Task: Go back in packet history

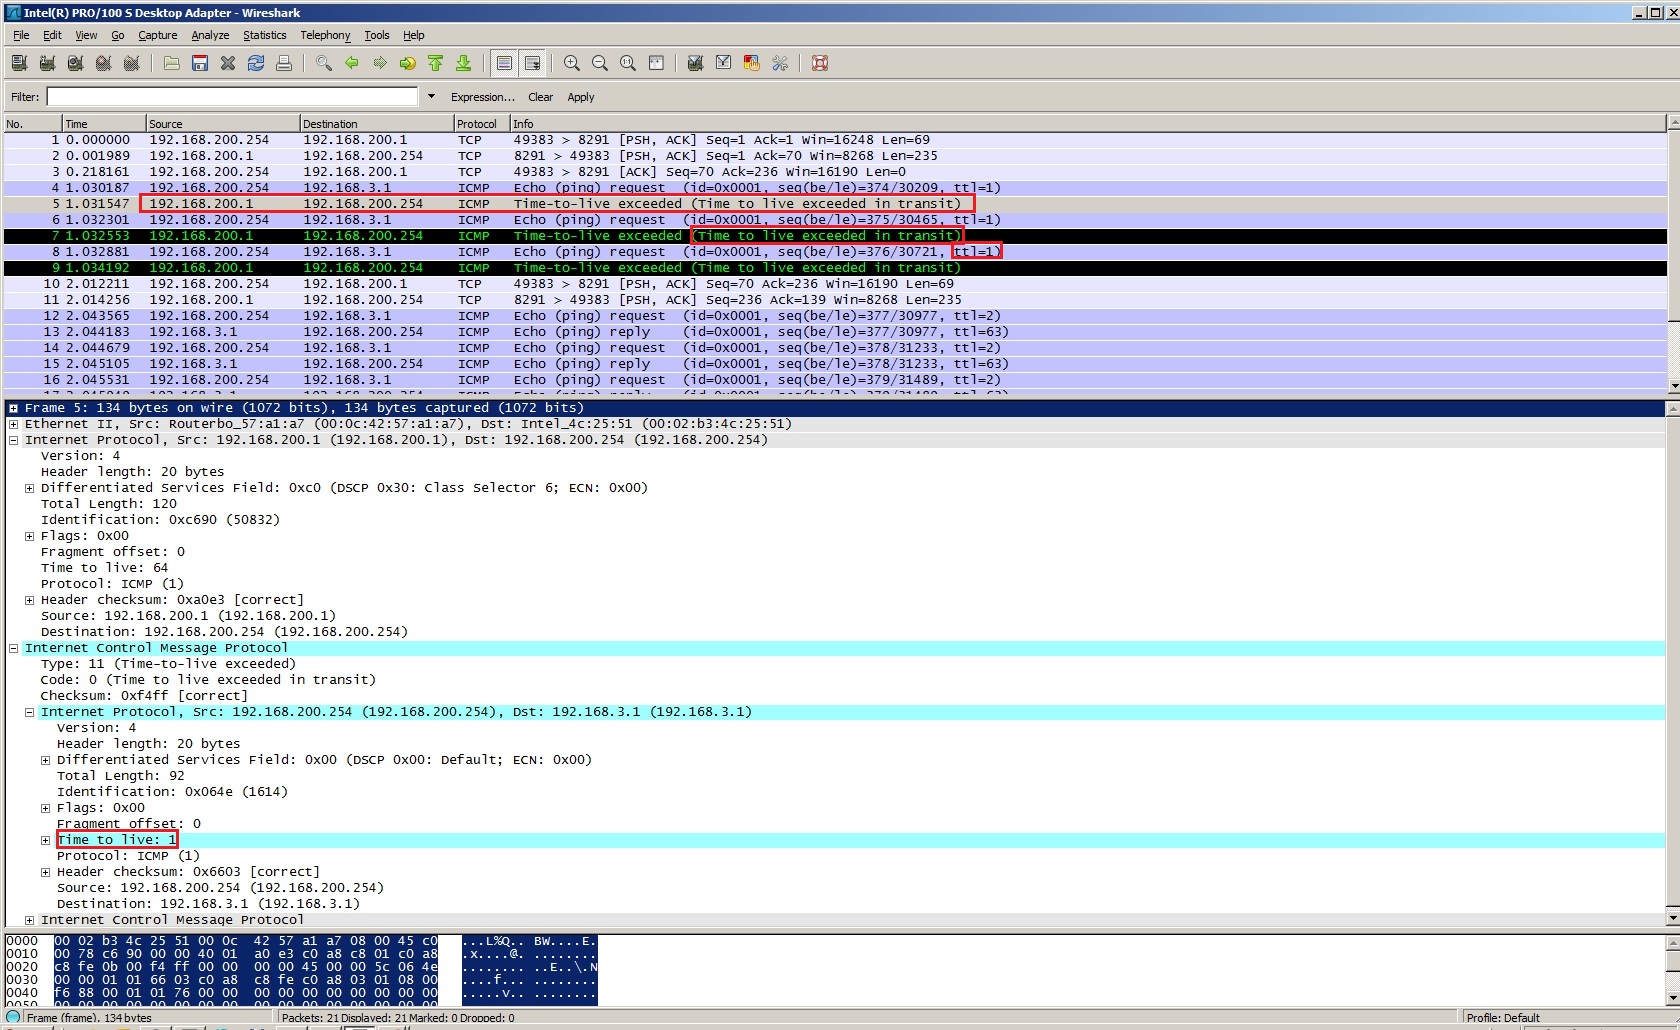Action: pyautogui.click(x=352, y=63)
